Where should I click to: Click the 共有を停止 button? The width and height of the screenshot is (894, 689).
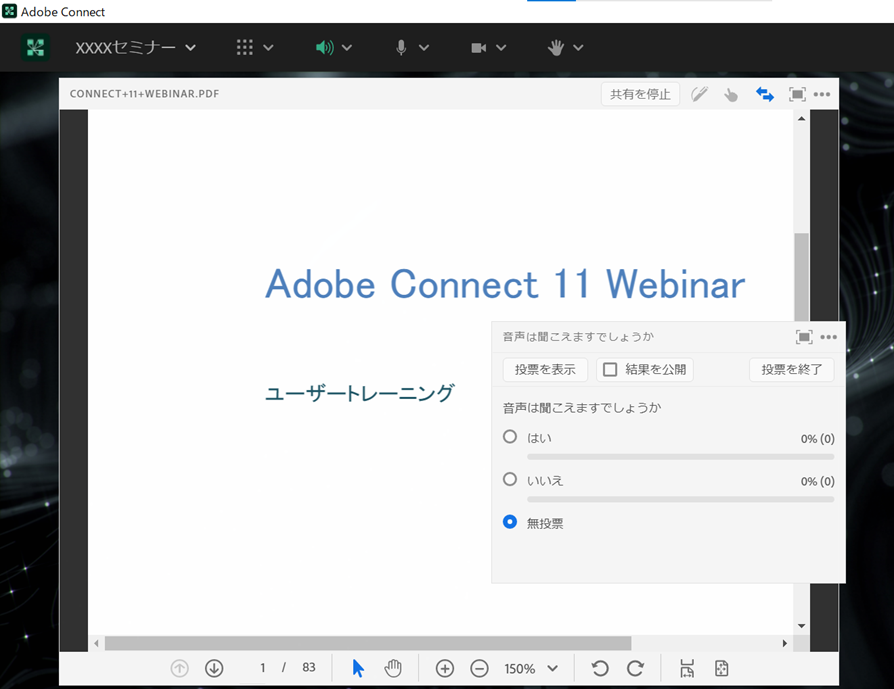(640, 94)
